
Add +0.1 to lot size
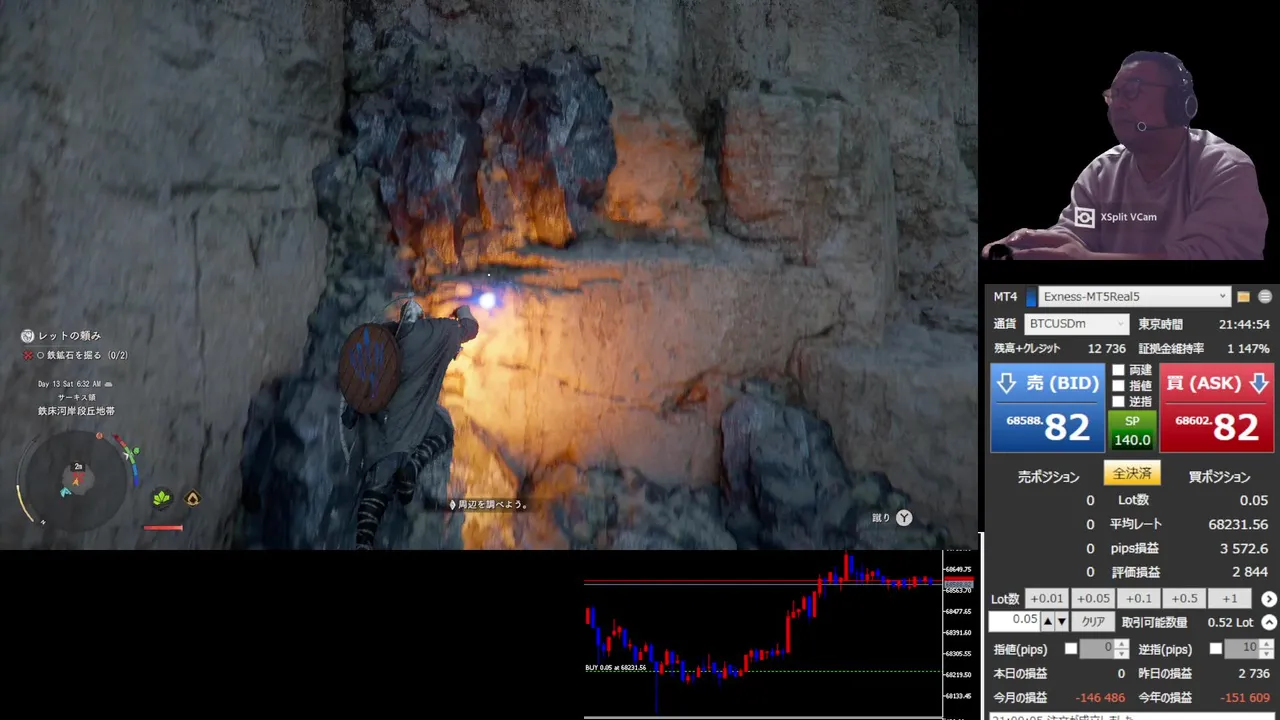click(x=1138, y=599)
